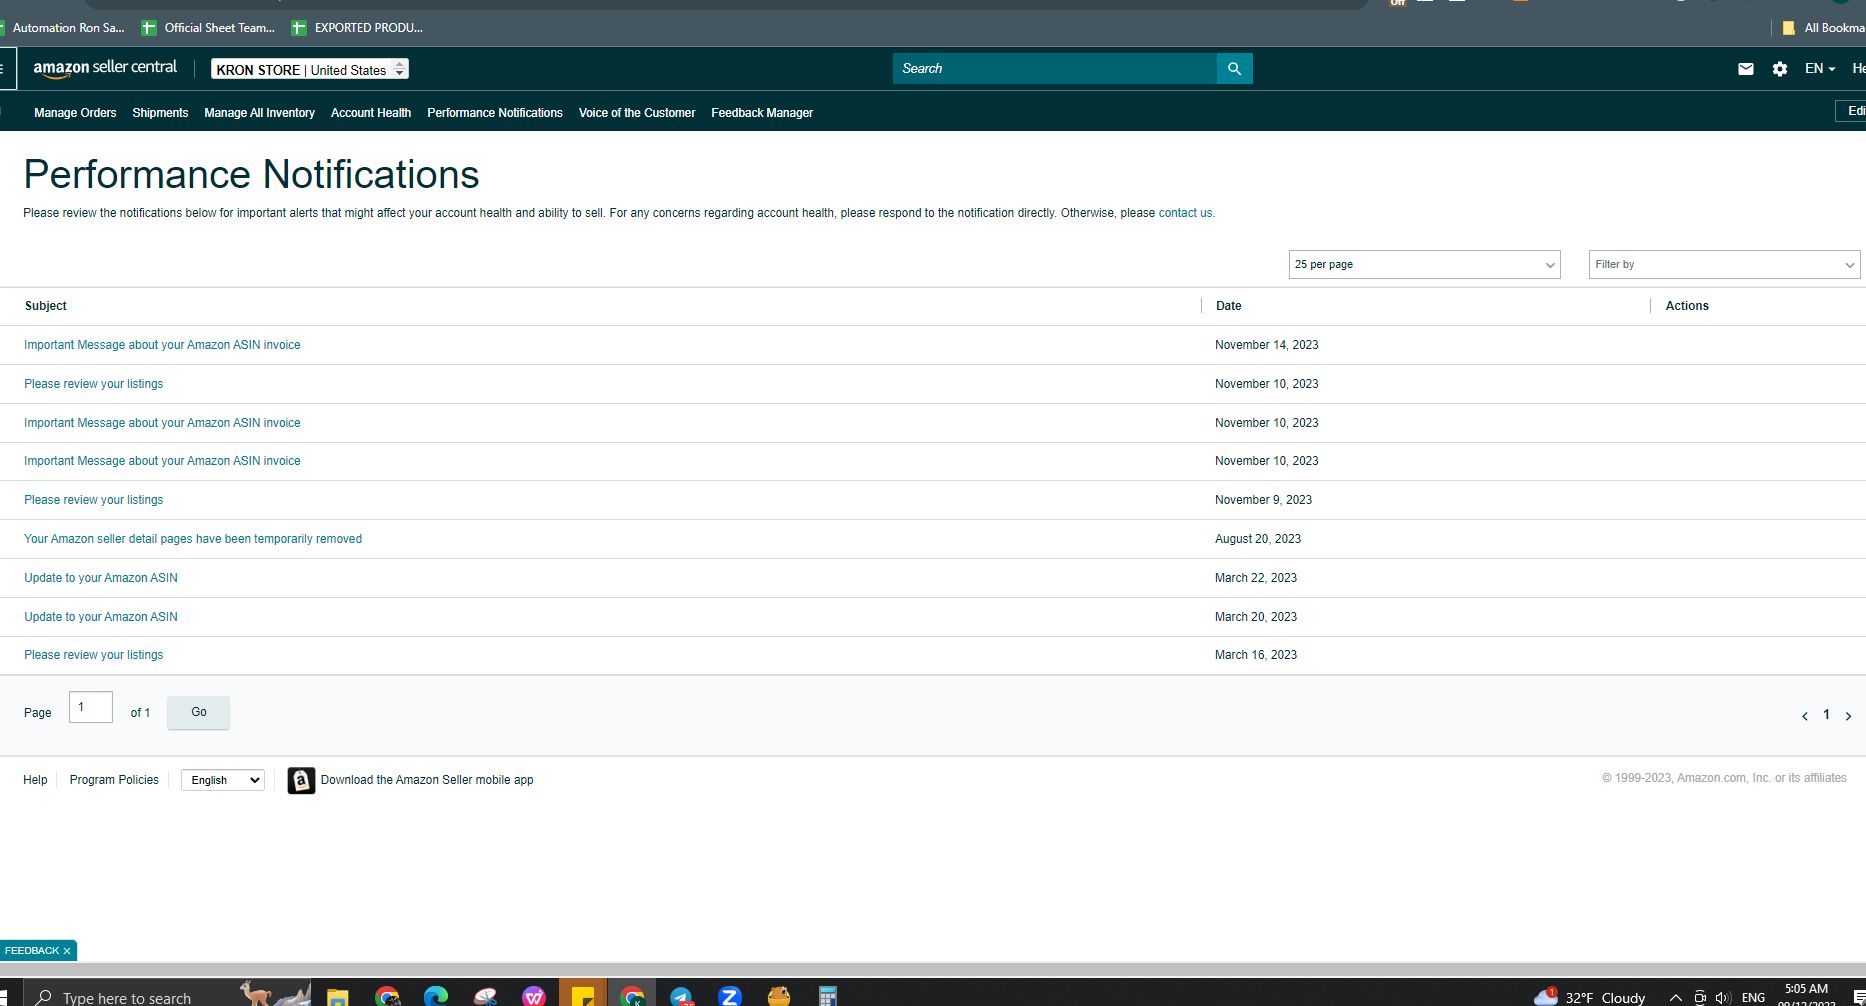Open the Snipping Tool taskbar icon
Image resolution: width=1866 pixels, height=1006 pixels.
click(x=485, y=996)
